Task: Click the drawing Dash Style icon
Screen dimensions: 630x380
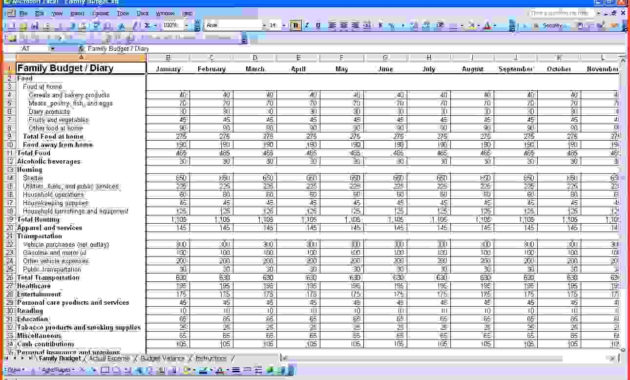Action: [x=247, y=370]
